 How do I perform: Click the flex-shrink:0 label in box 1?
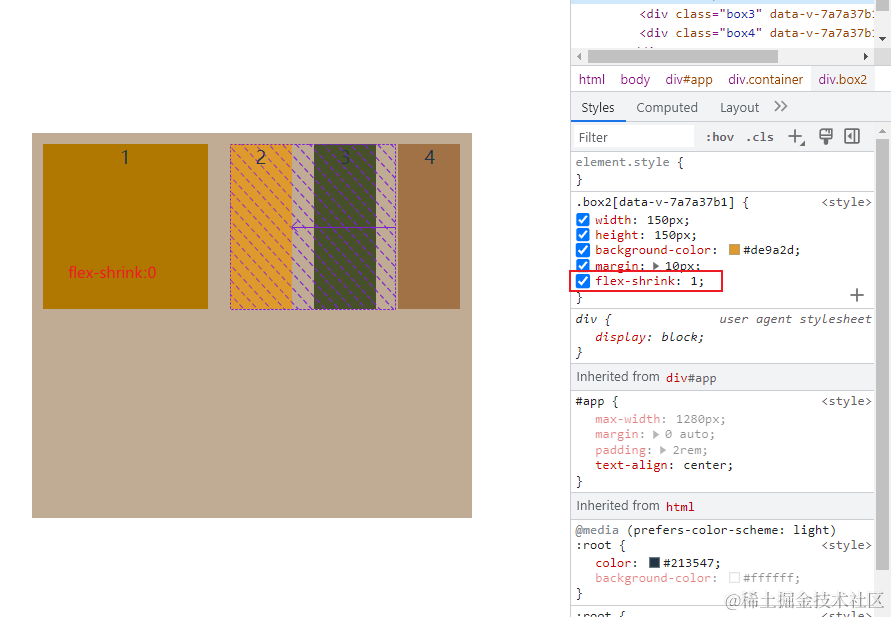click(113, 273)
